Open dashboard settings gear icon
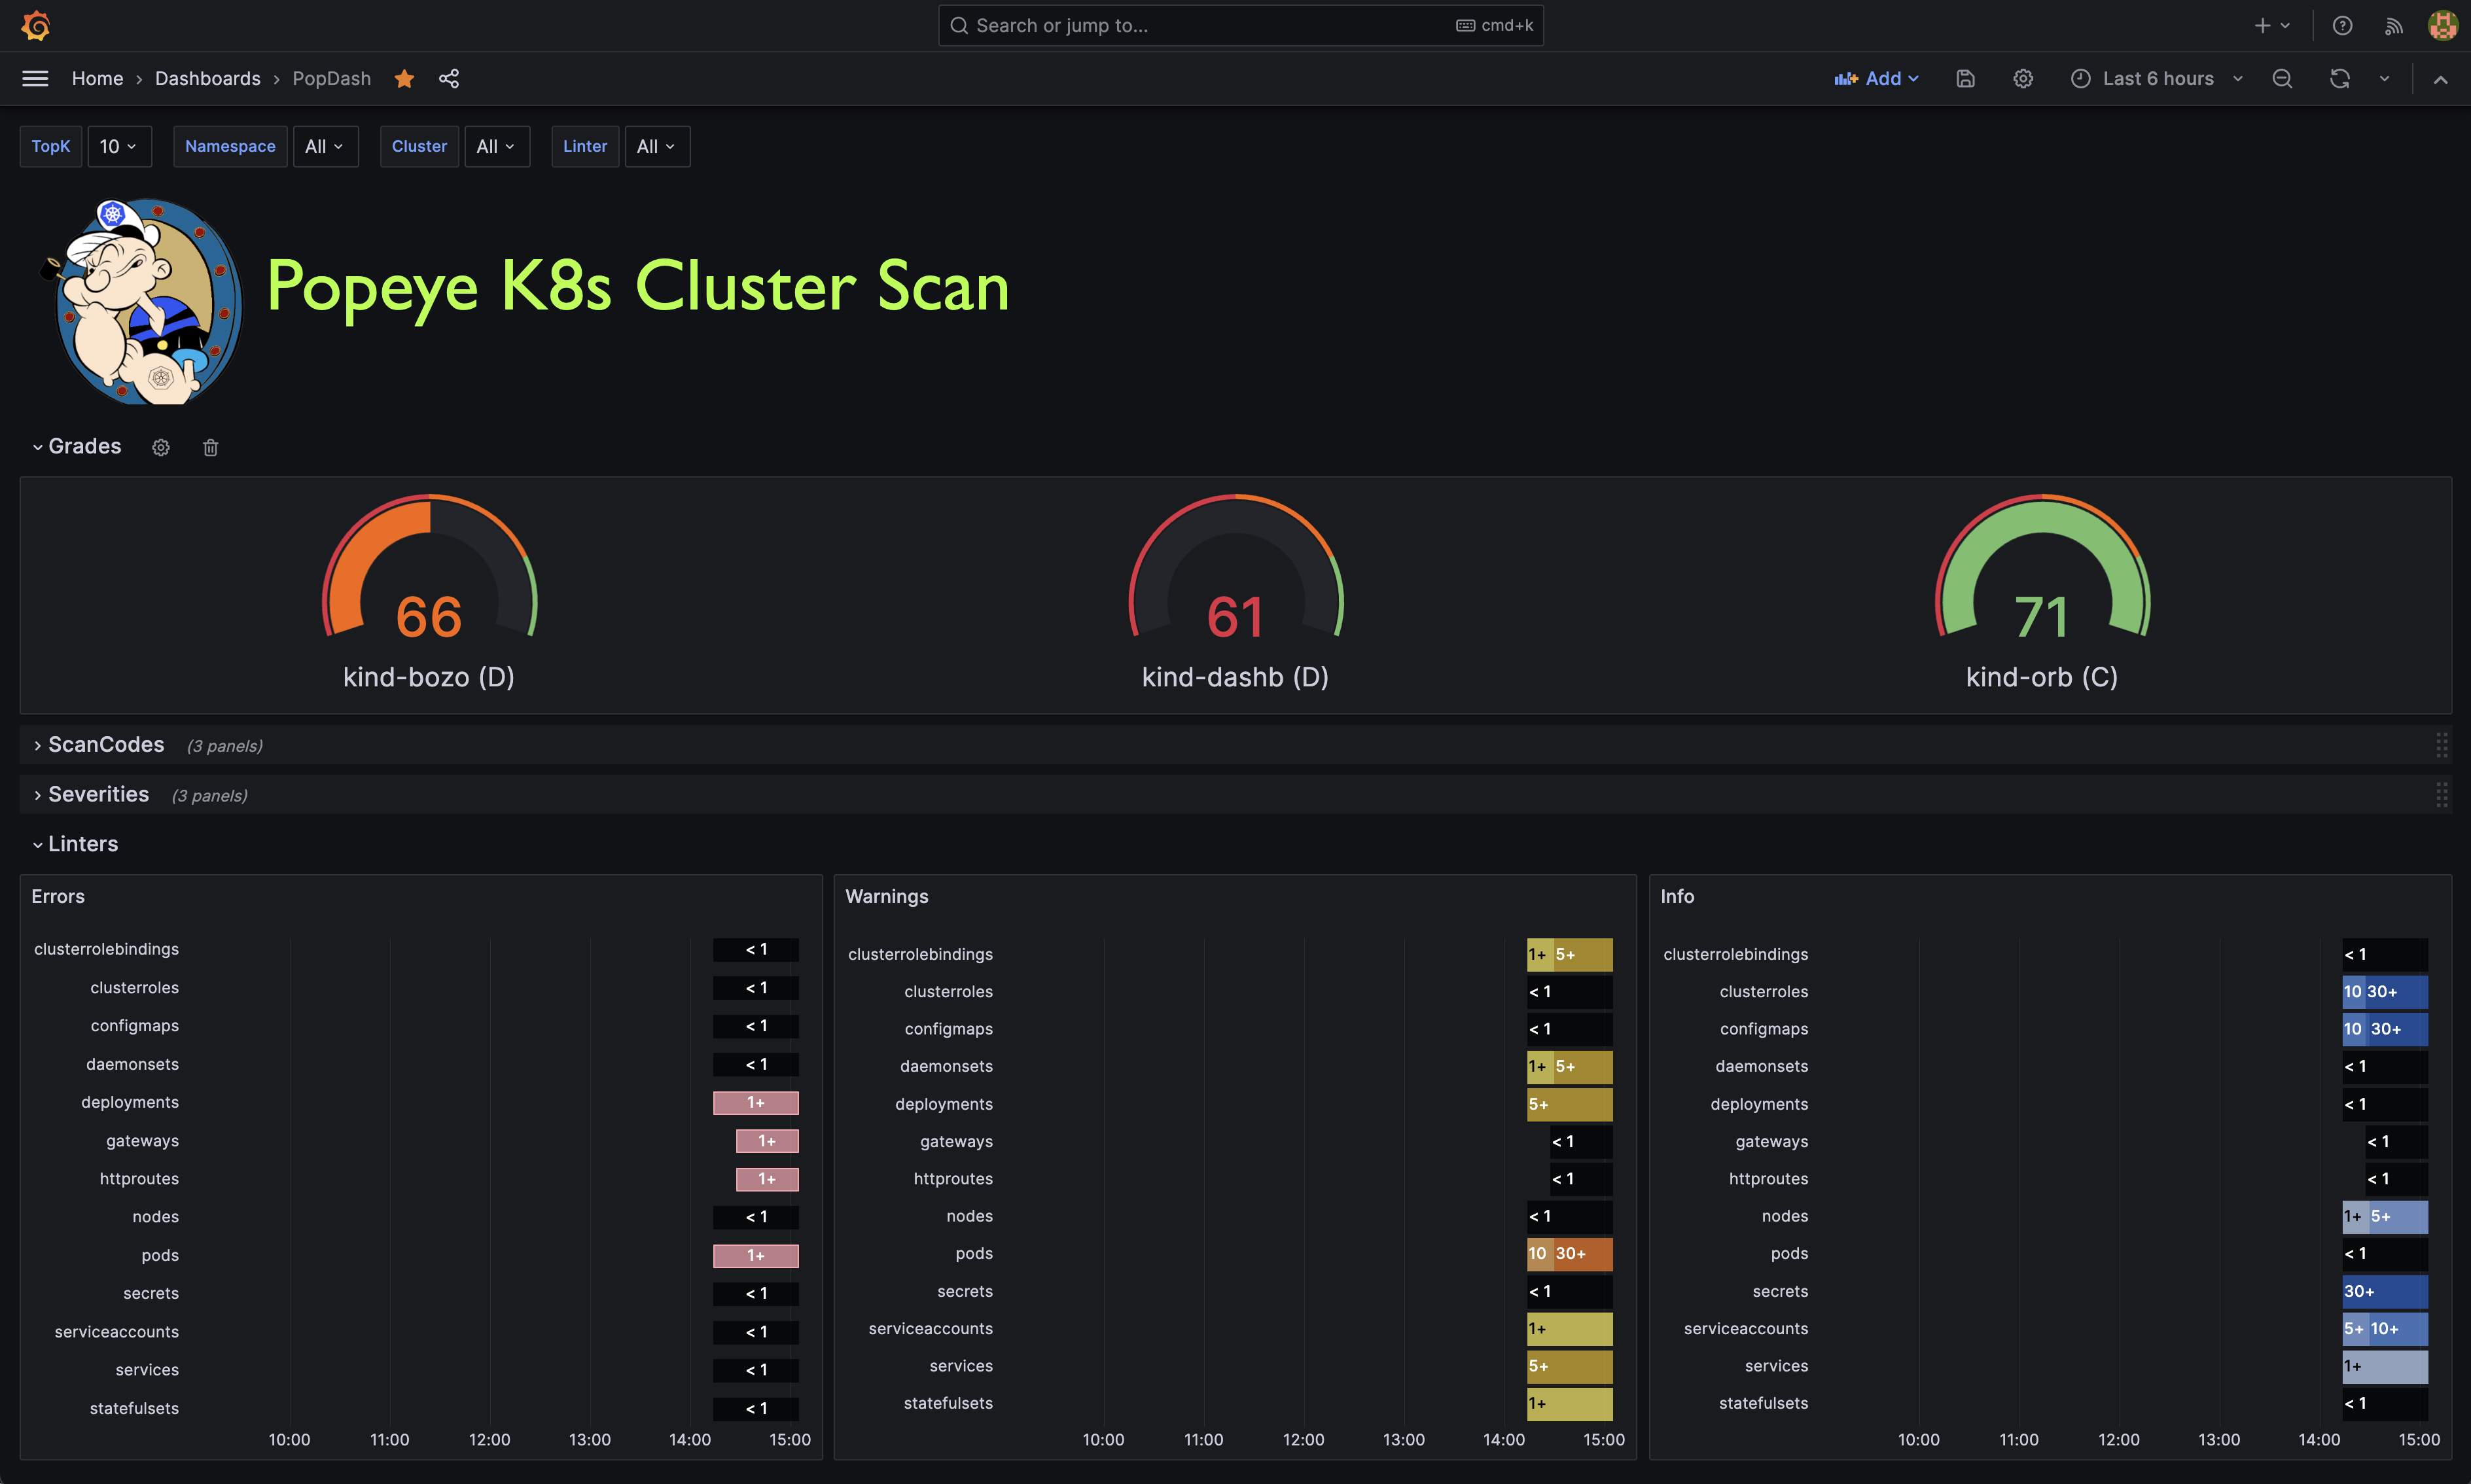The height and width of the screenshot is (1484, 2471). tap(2023, 78)
